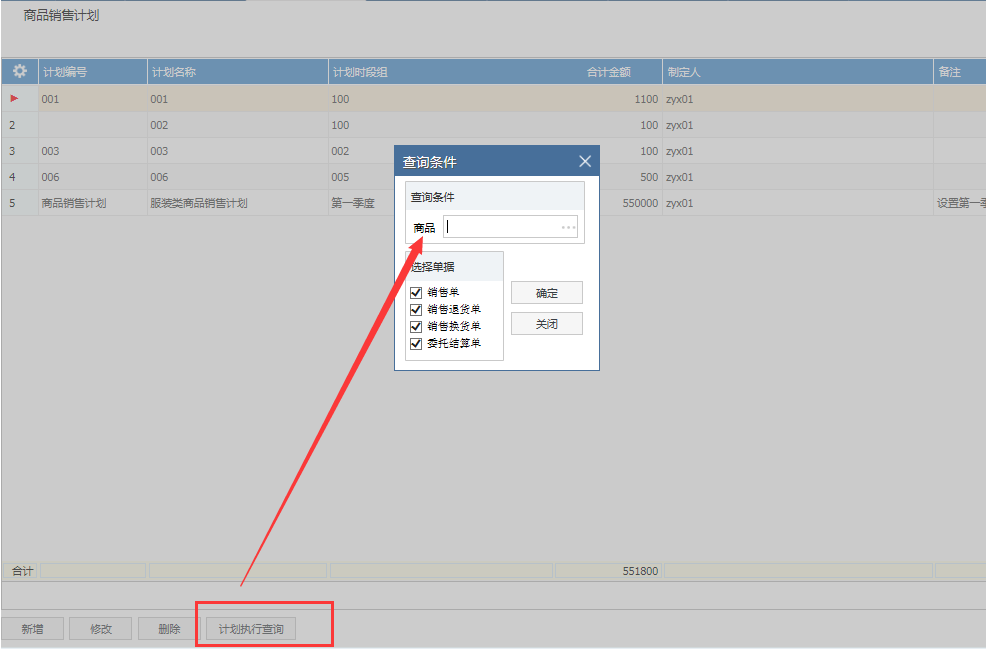986x649 pixels.
Task: Click the 确定 button in dialog
Action: (x=546, y=293)
